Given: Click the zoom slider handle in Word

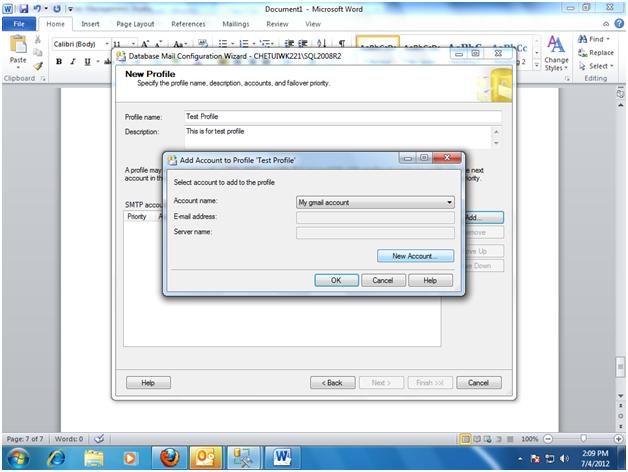Looking at the screenshot, I should point(584,439).
